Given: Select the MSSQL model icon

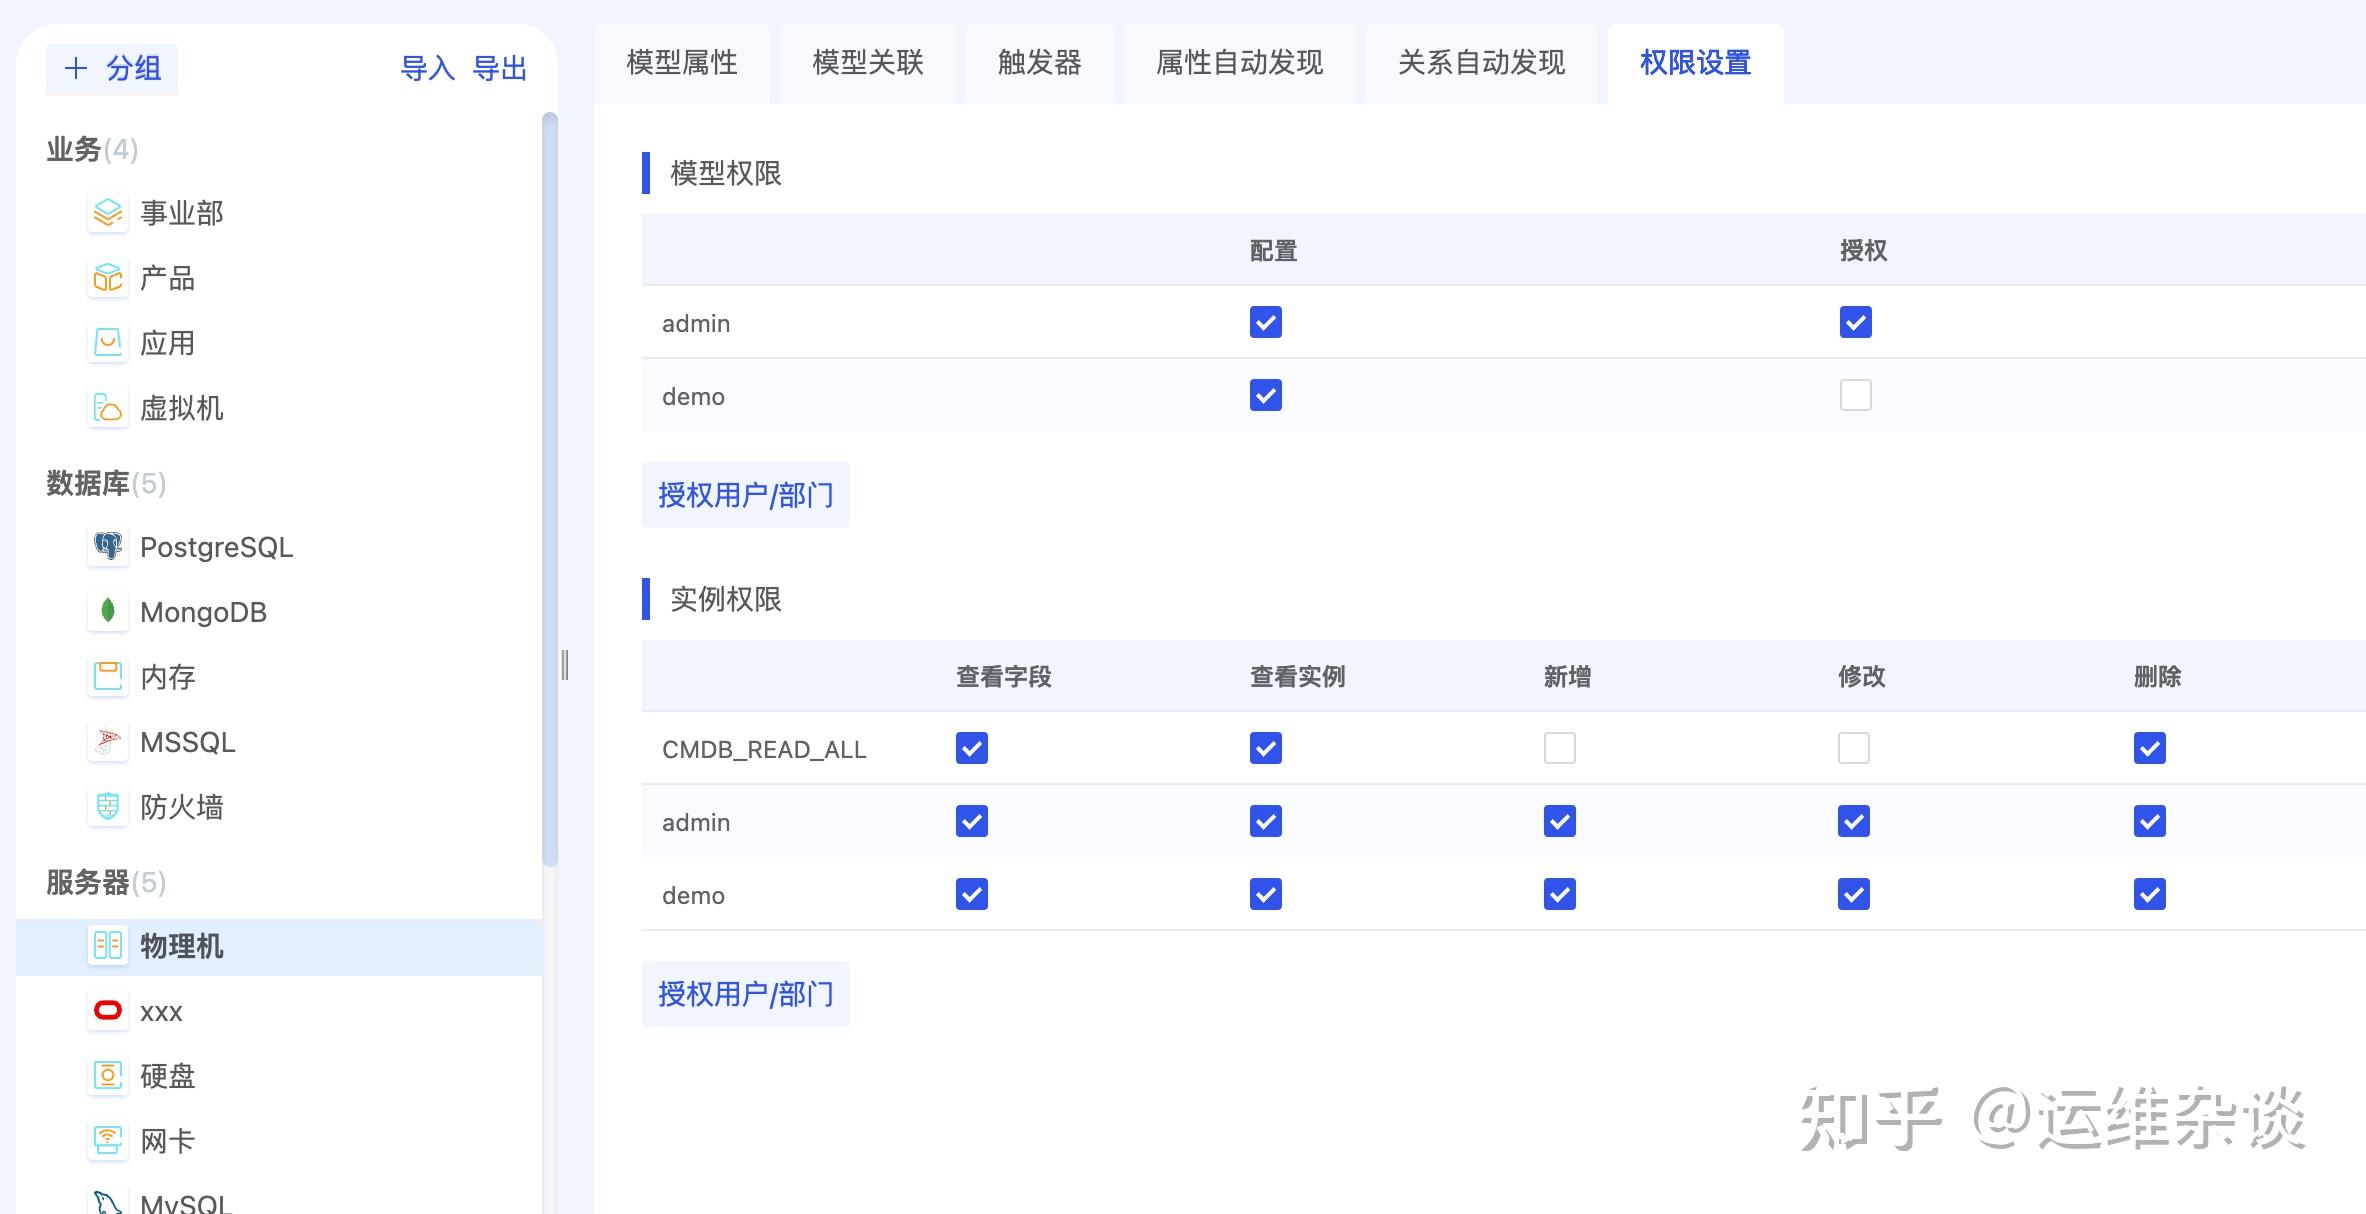Looking at the screenshot, I should click(107, 742).
